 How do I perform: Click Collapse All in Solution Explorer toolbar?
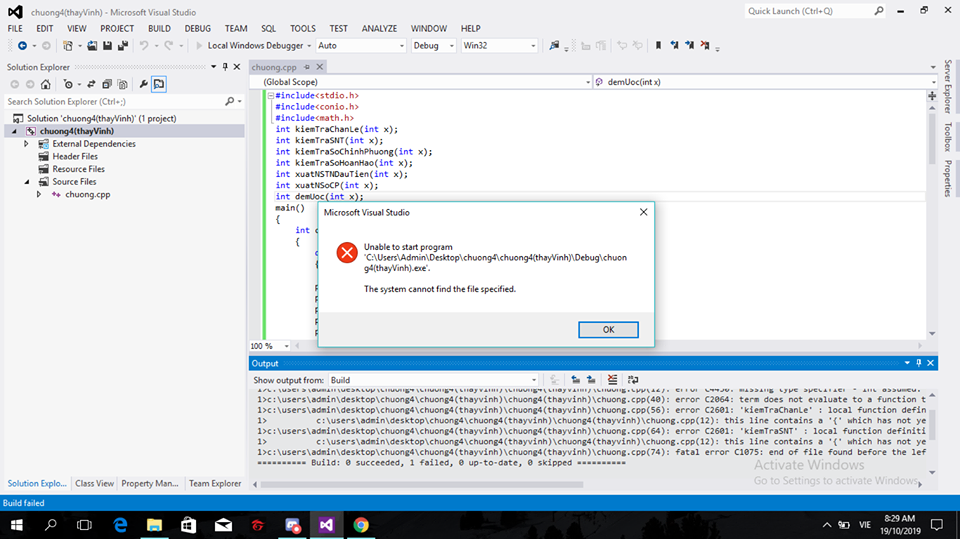pos(107,85)
